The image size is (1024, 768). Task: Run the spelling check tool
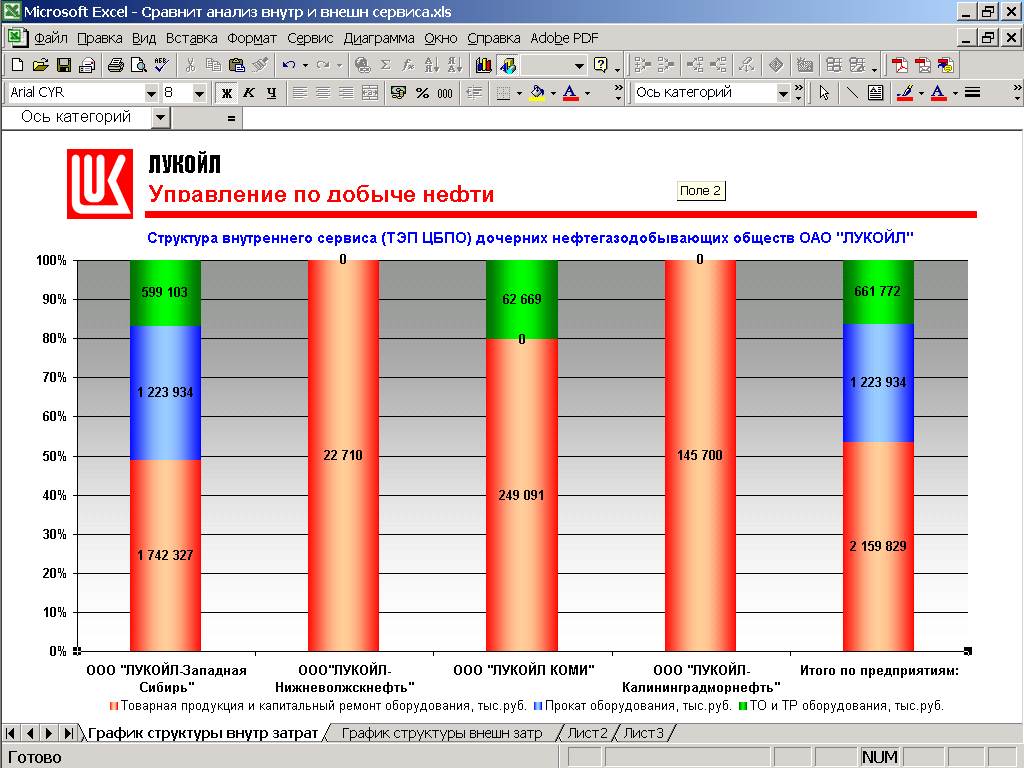pos(161,65)
